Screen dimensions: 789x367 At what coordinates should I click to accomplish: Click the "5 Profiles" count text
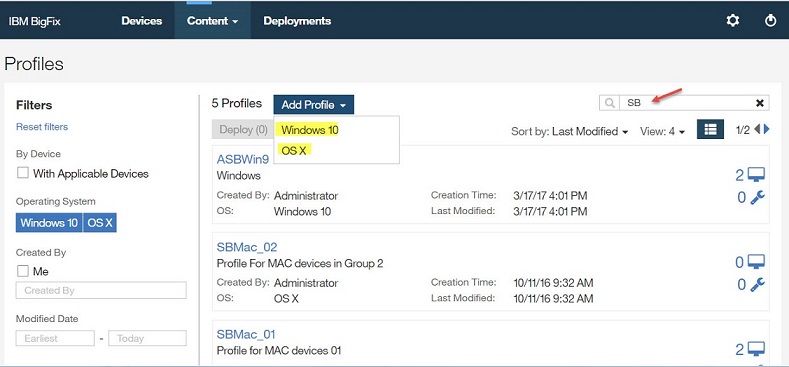coord(237,103)
